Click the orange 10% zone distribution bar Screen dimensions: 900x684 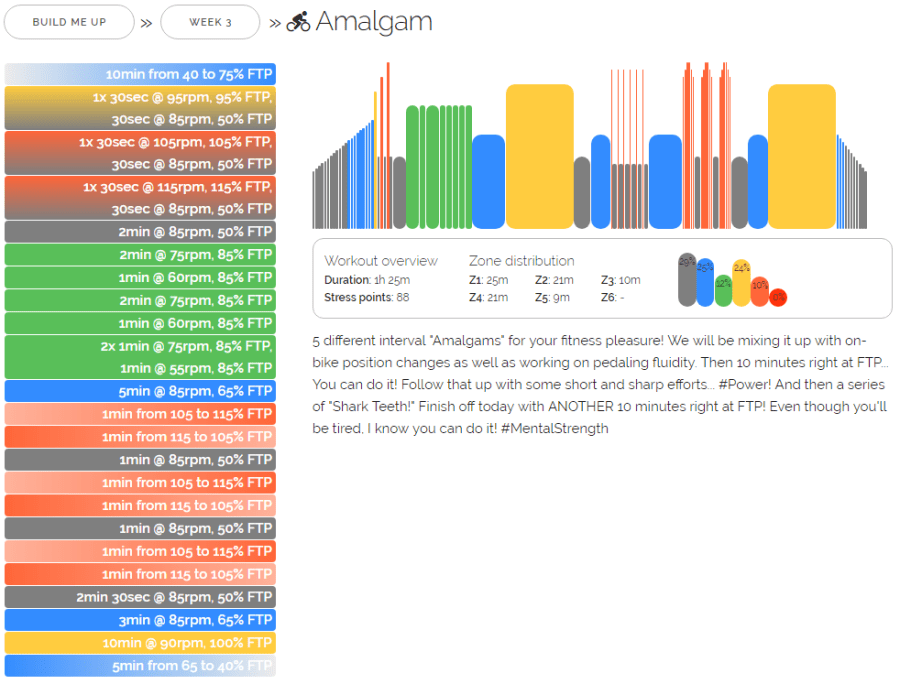tap(760, 292)
